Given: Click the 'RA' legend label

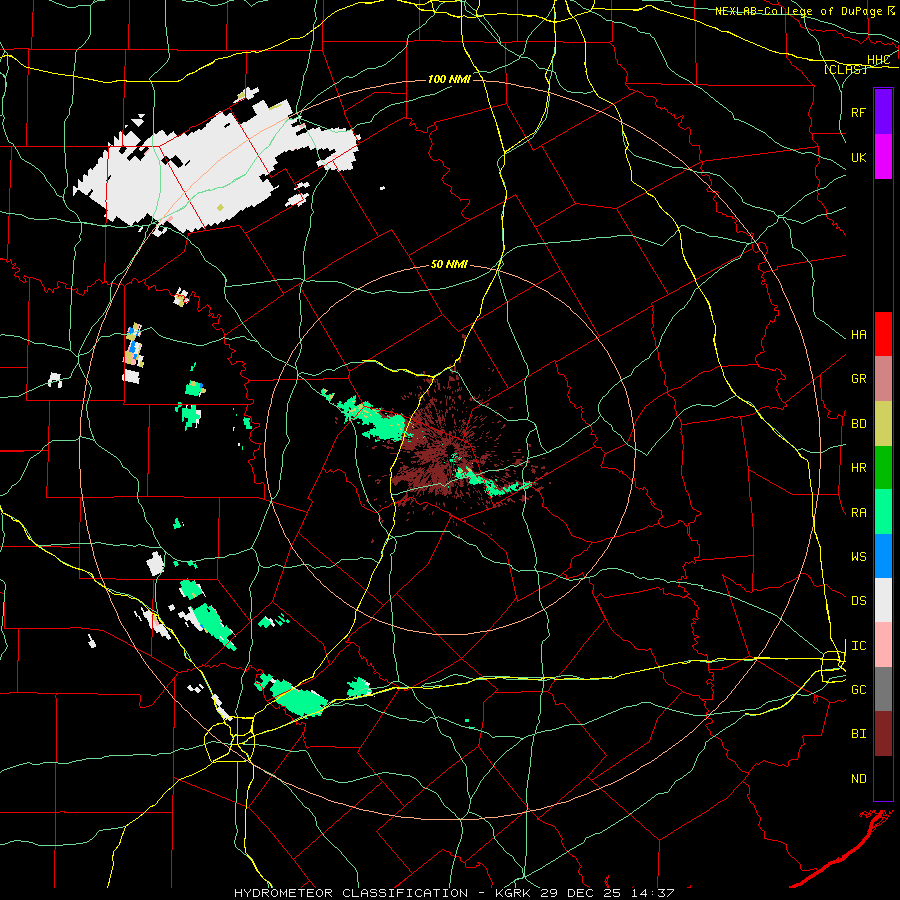Looking at the screenshot, I should point(859,512).
